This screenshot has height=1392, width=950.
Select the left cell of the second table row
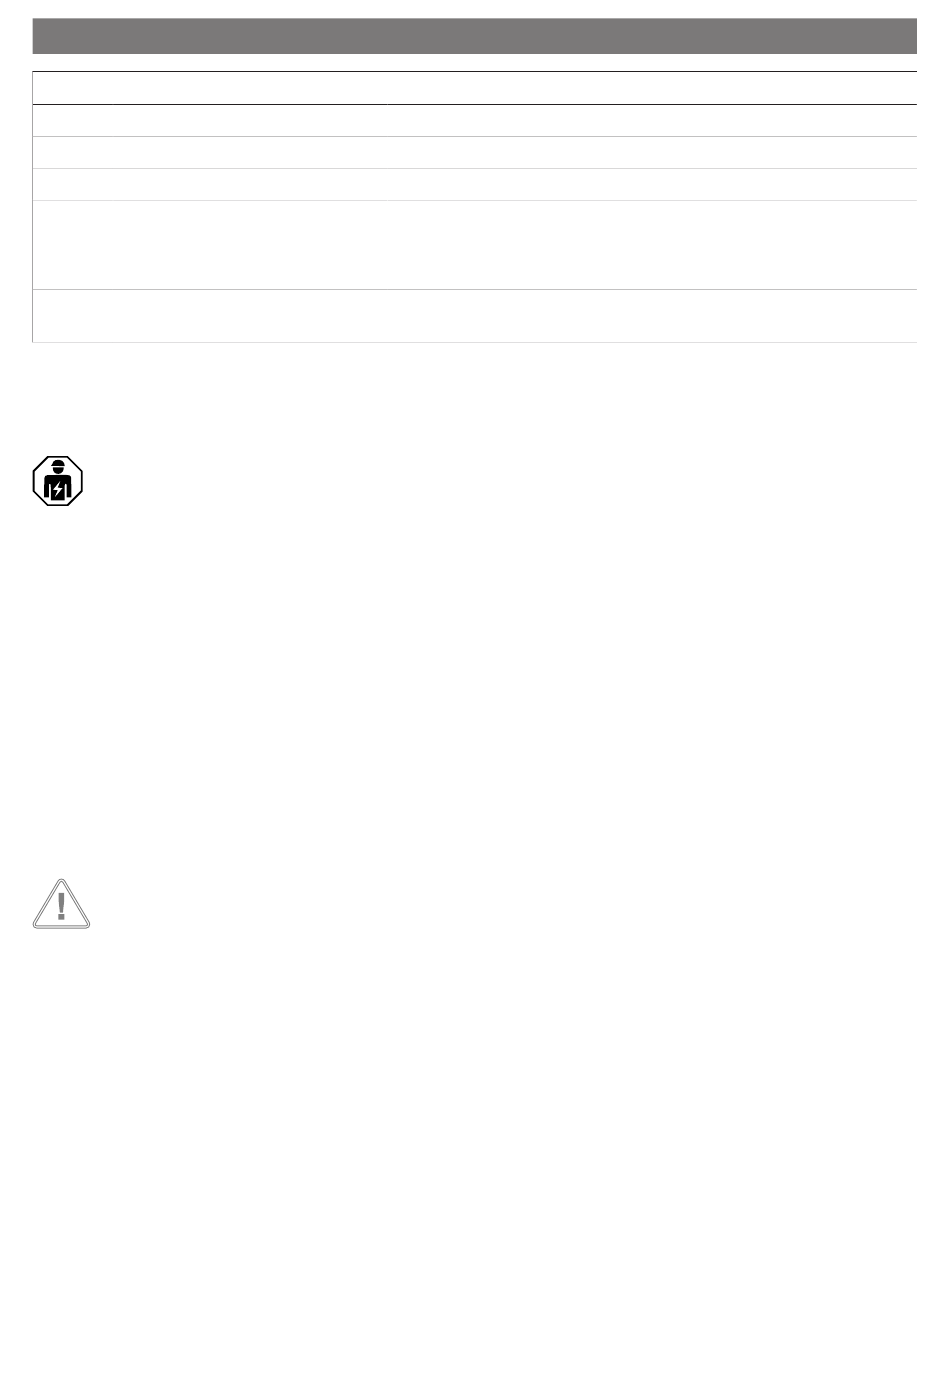pyautogui.click(x=210, y=121)
